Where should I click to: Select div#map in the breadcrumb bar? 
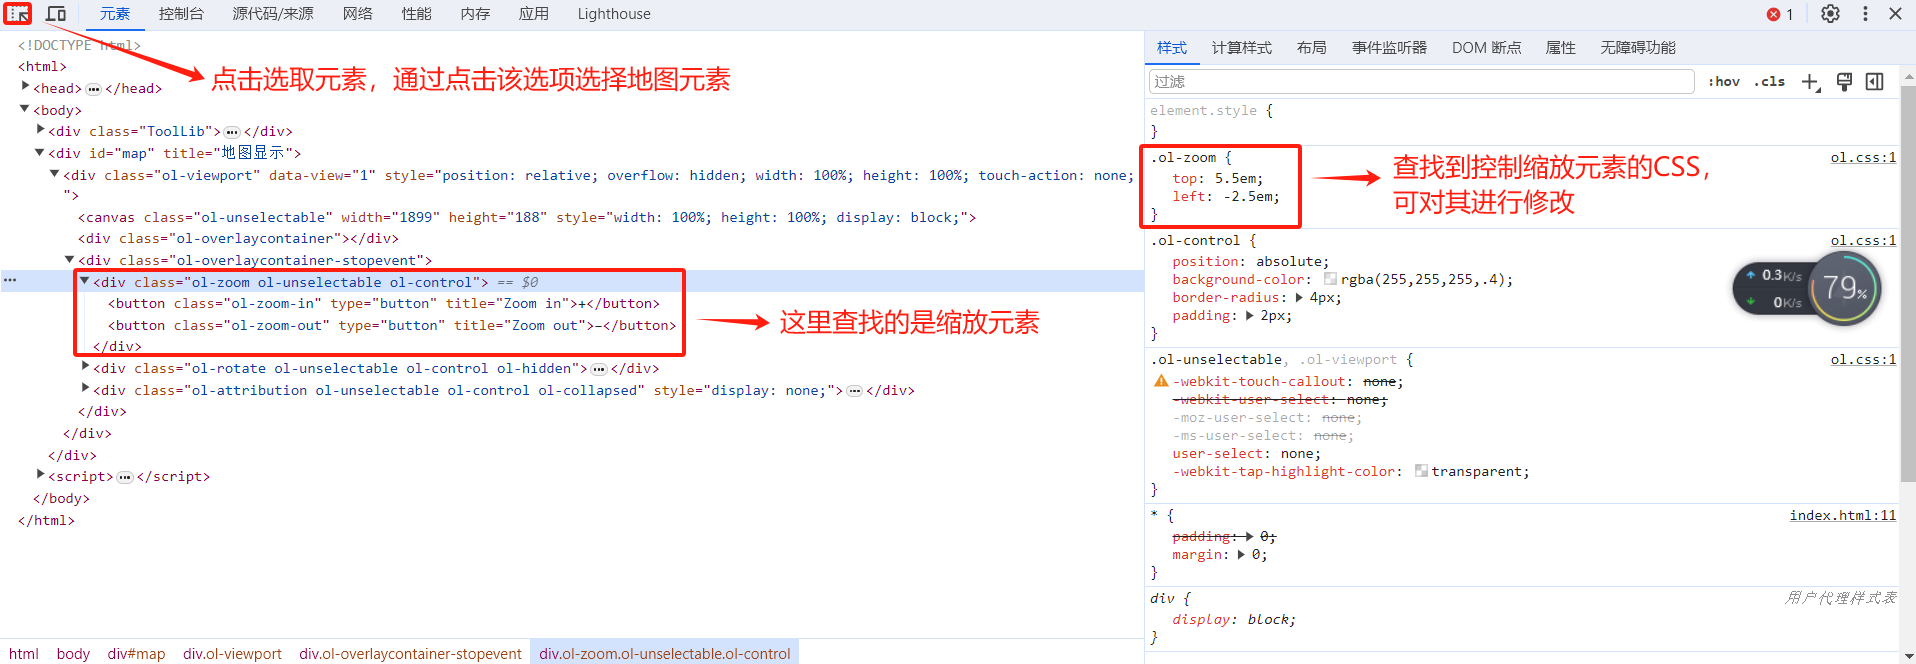[137, 653]
